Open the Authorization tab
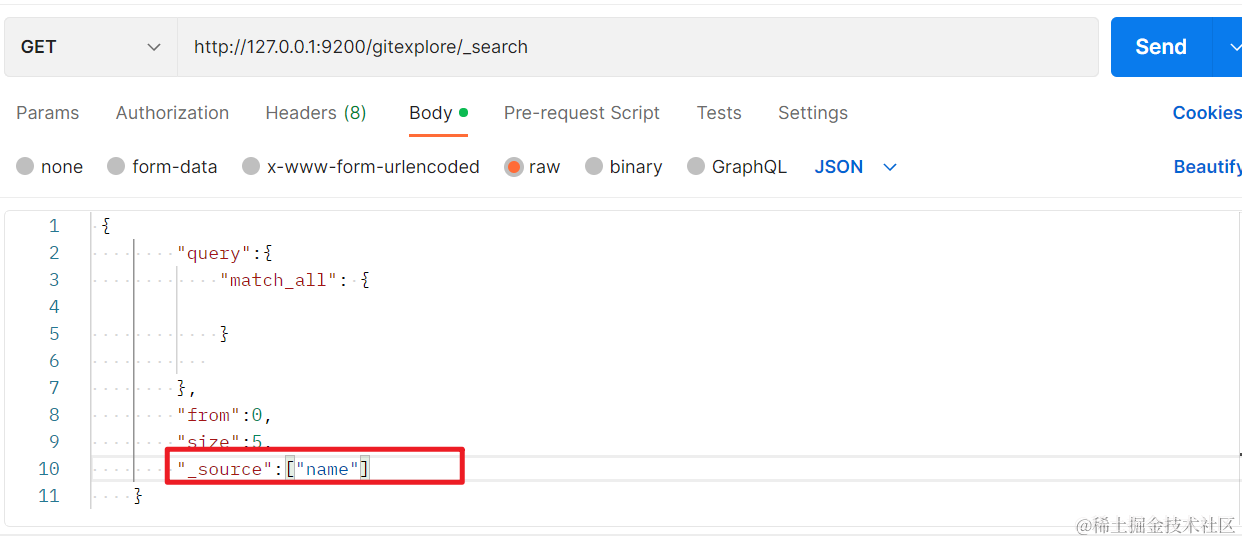This screenshot has width=1242, height=542. pos(172,113)
